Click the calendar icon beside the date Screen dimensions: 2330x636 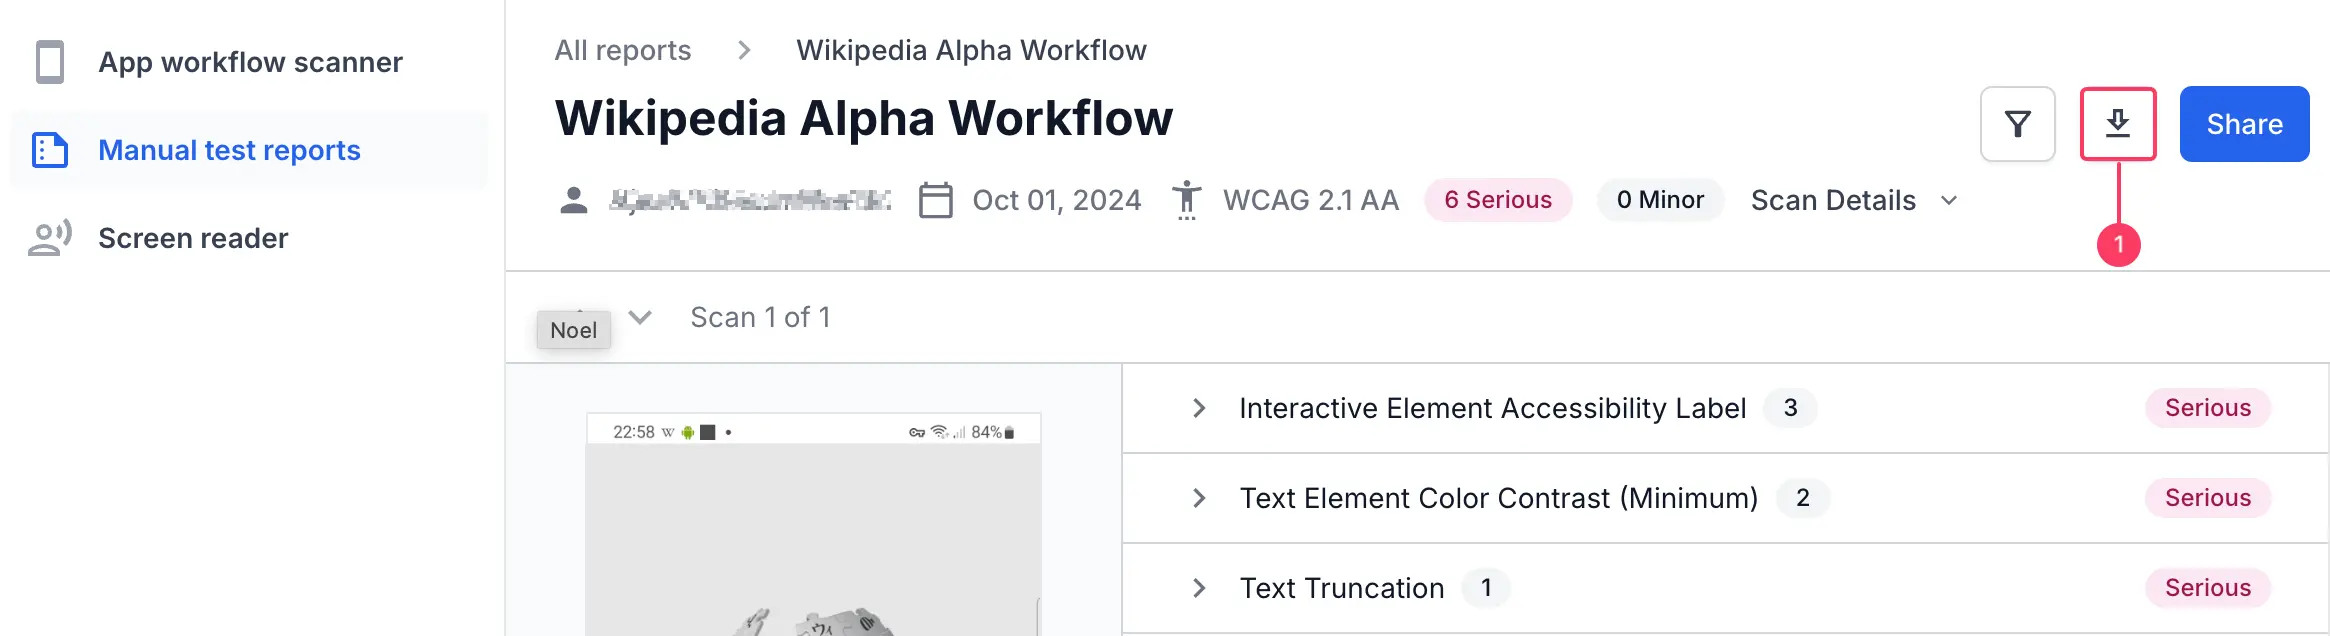coord(935,200)
